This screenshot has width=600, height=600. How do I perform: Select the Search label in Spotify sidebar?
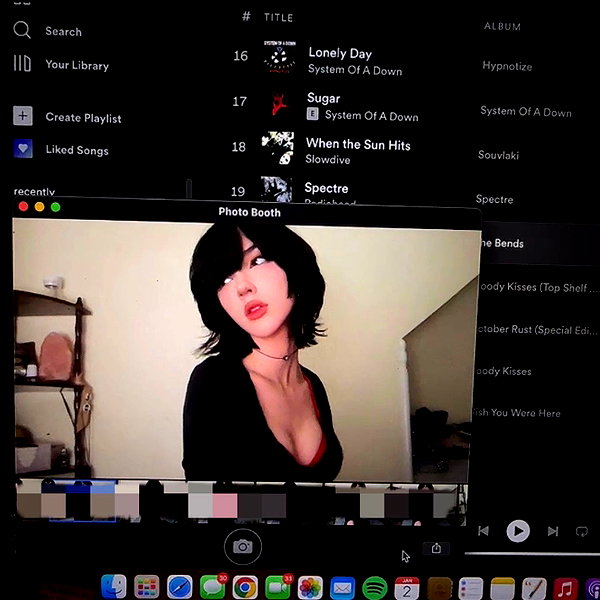64,31
